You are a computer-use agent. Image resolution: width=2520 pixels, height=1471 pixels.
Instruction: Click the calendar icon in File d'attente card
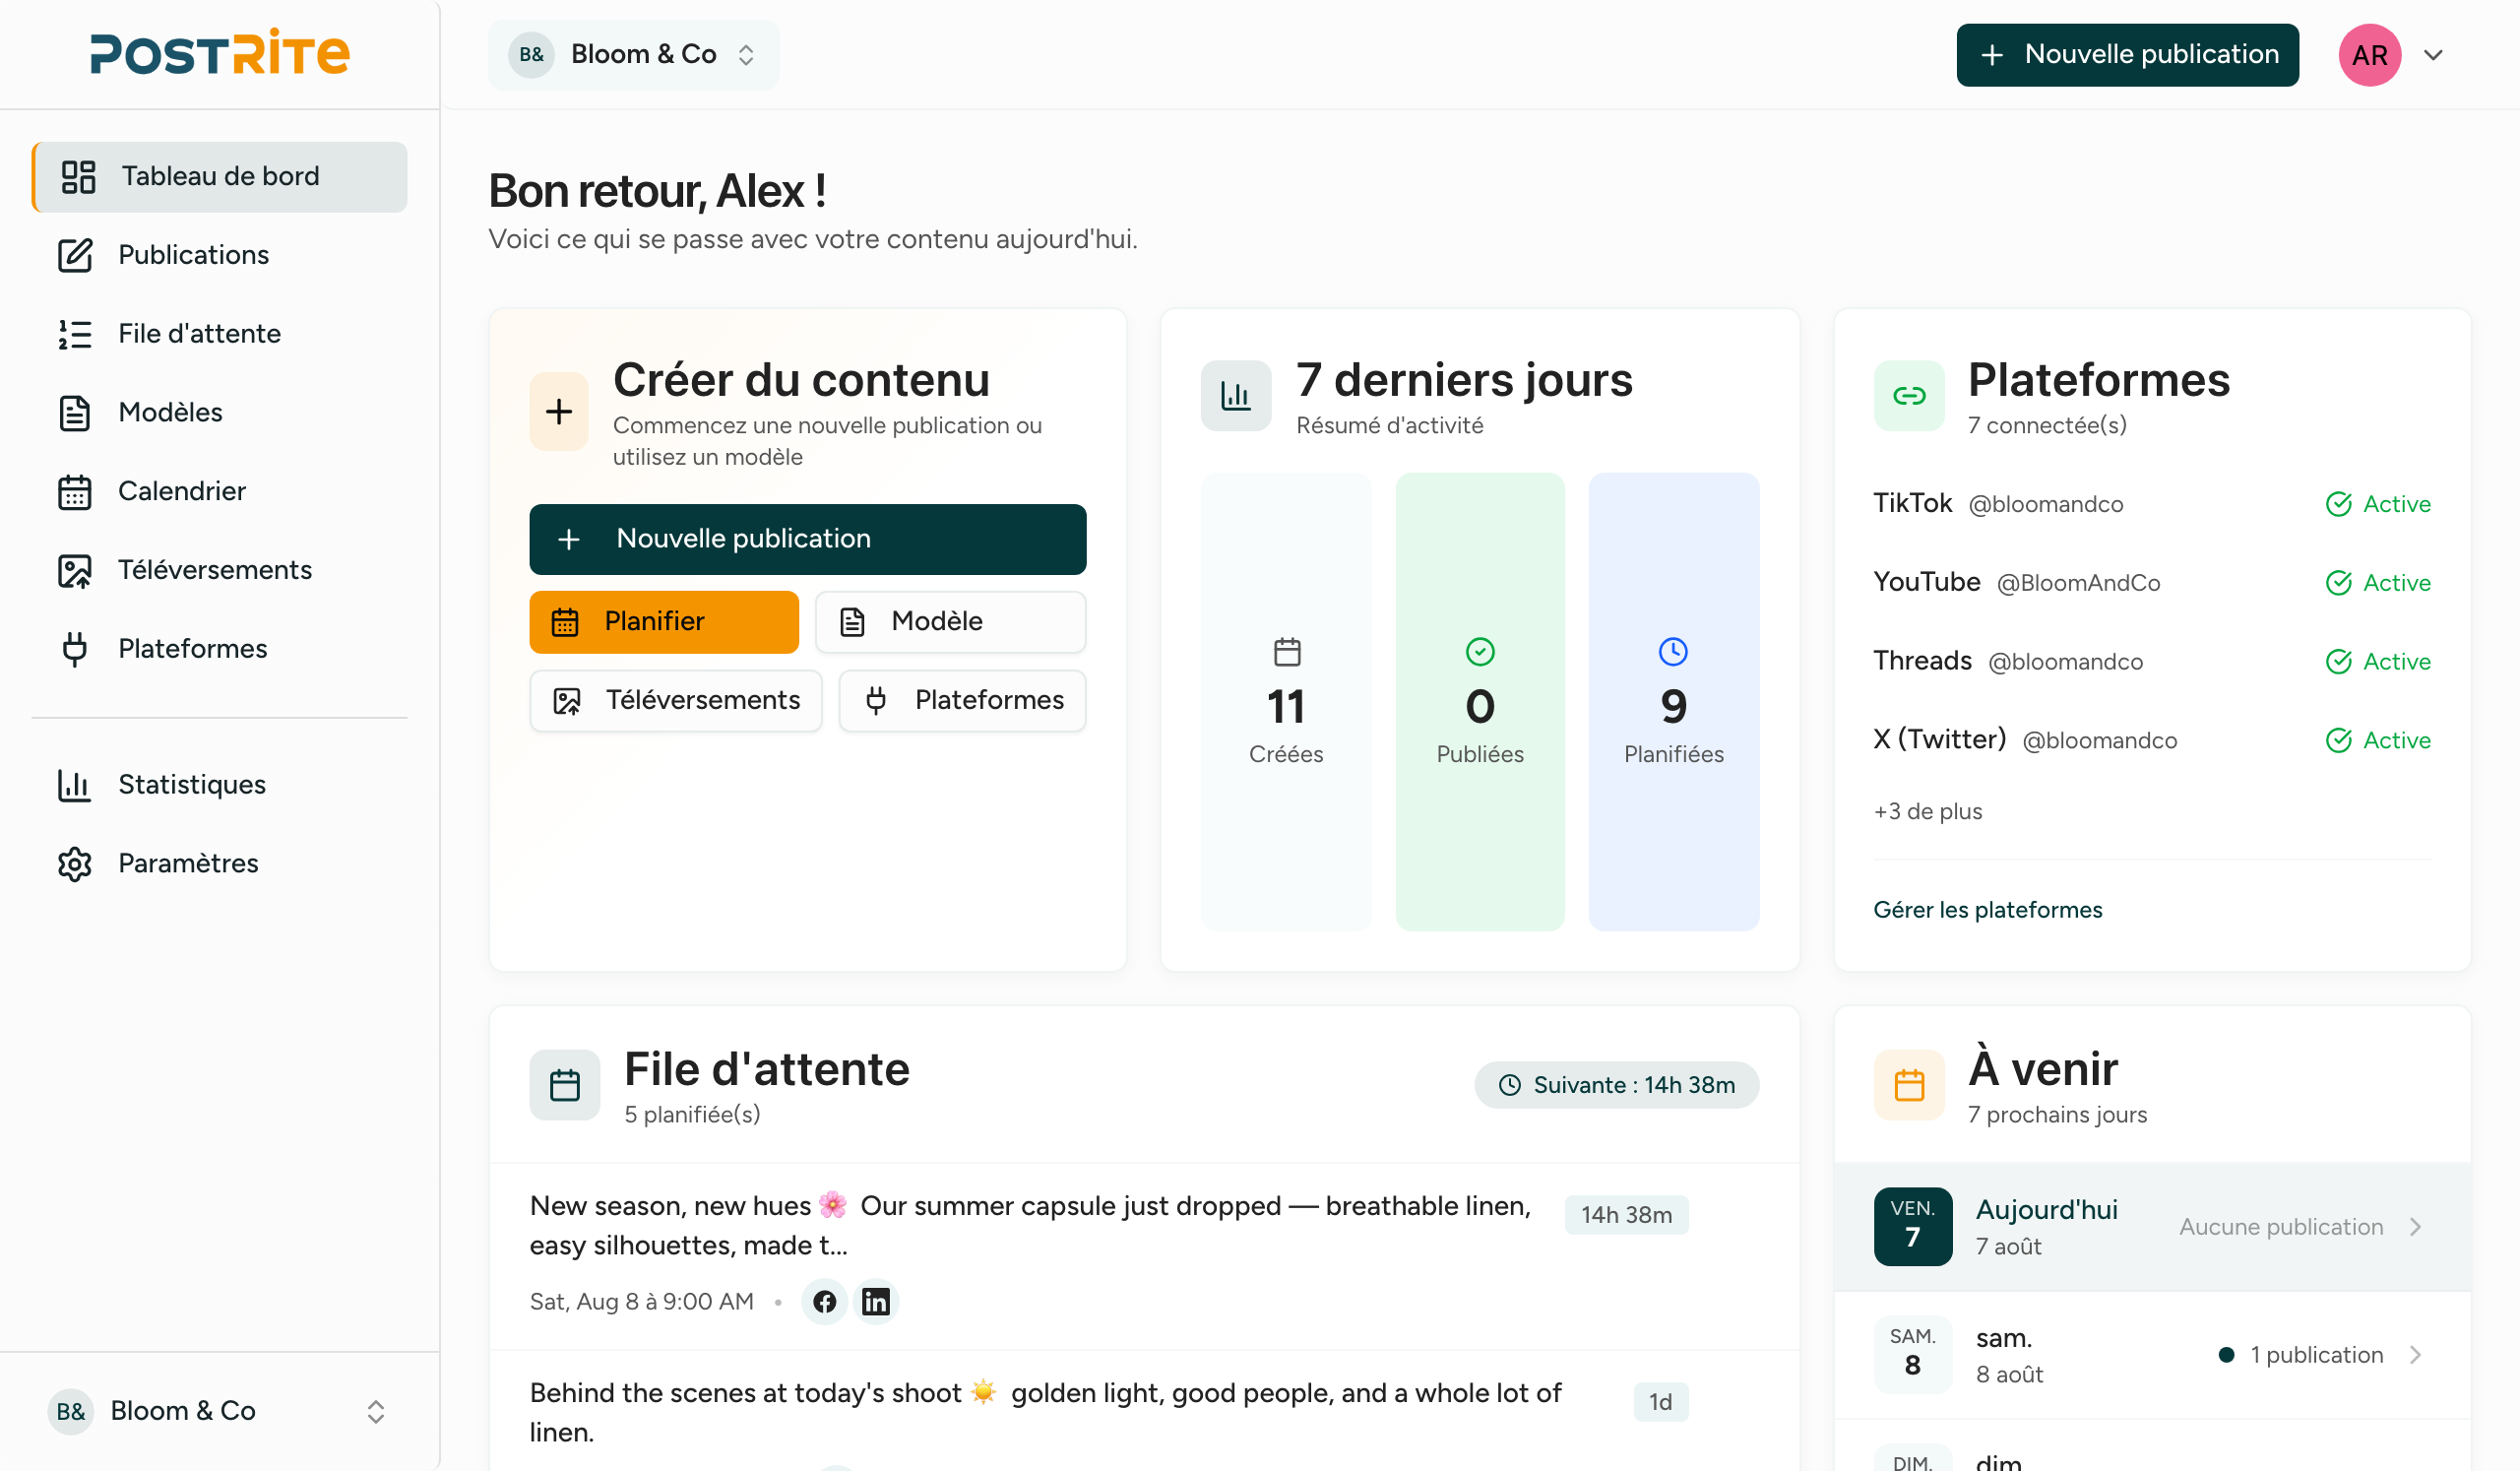(x=565, y=1085)
